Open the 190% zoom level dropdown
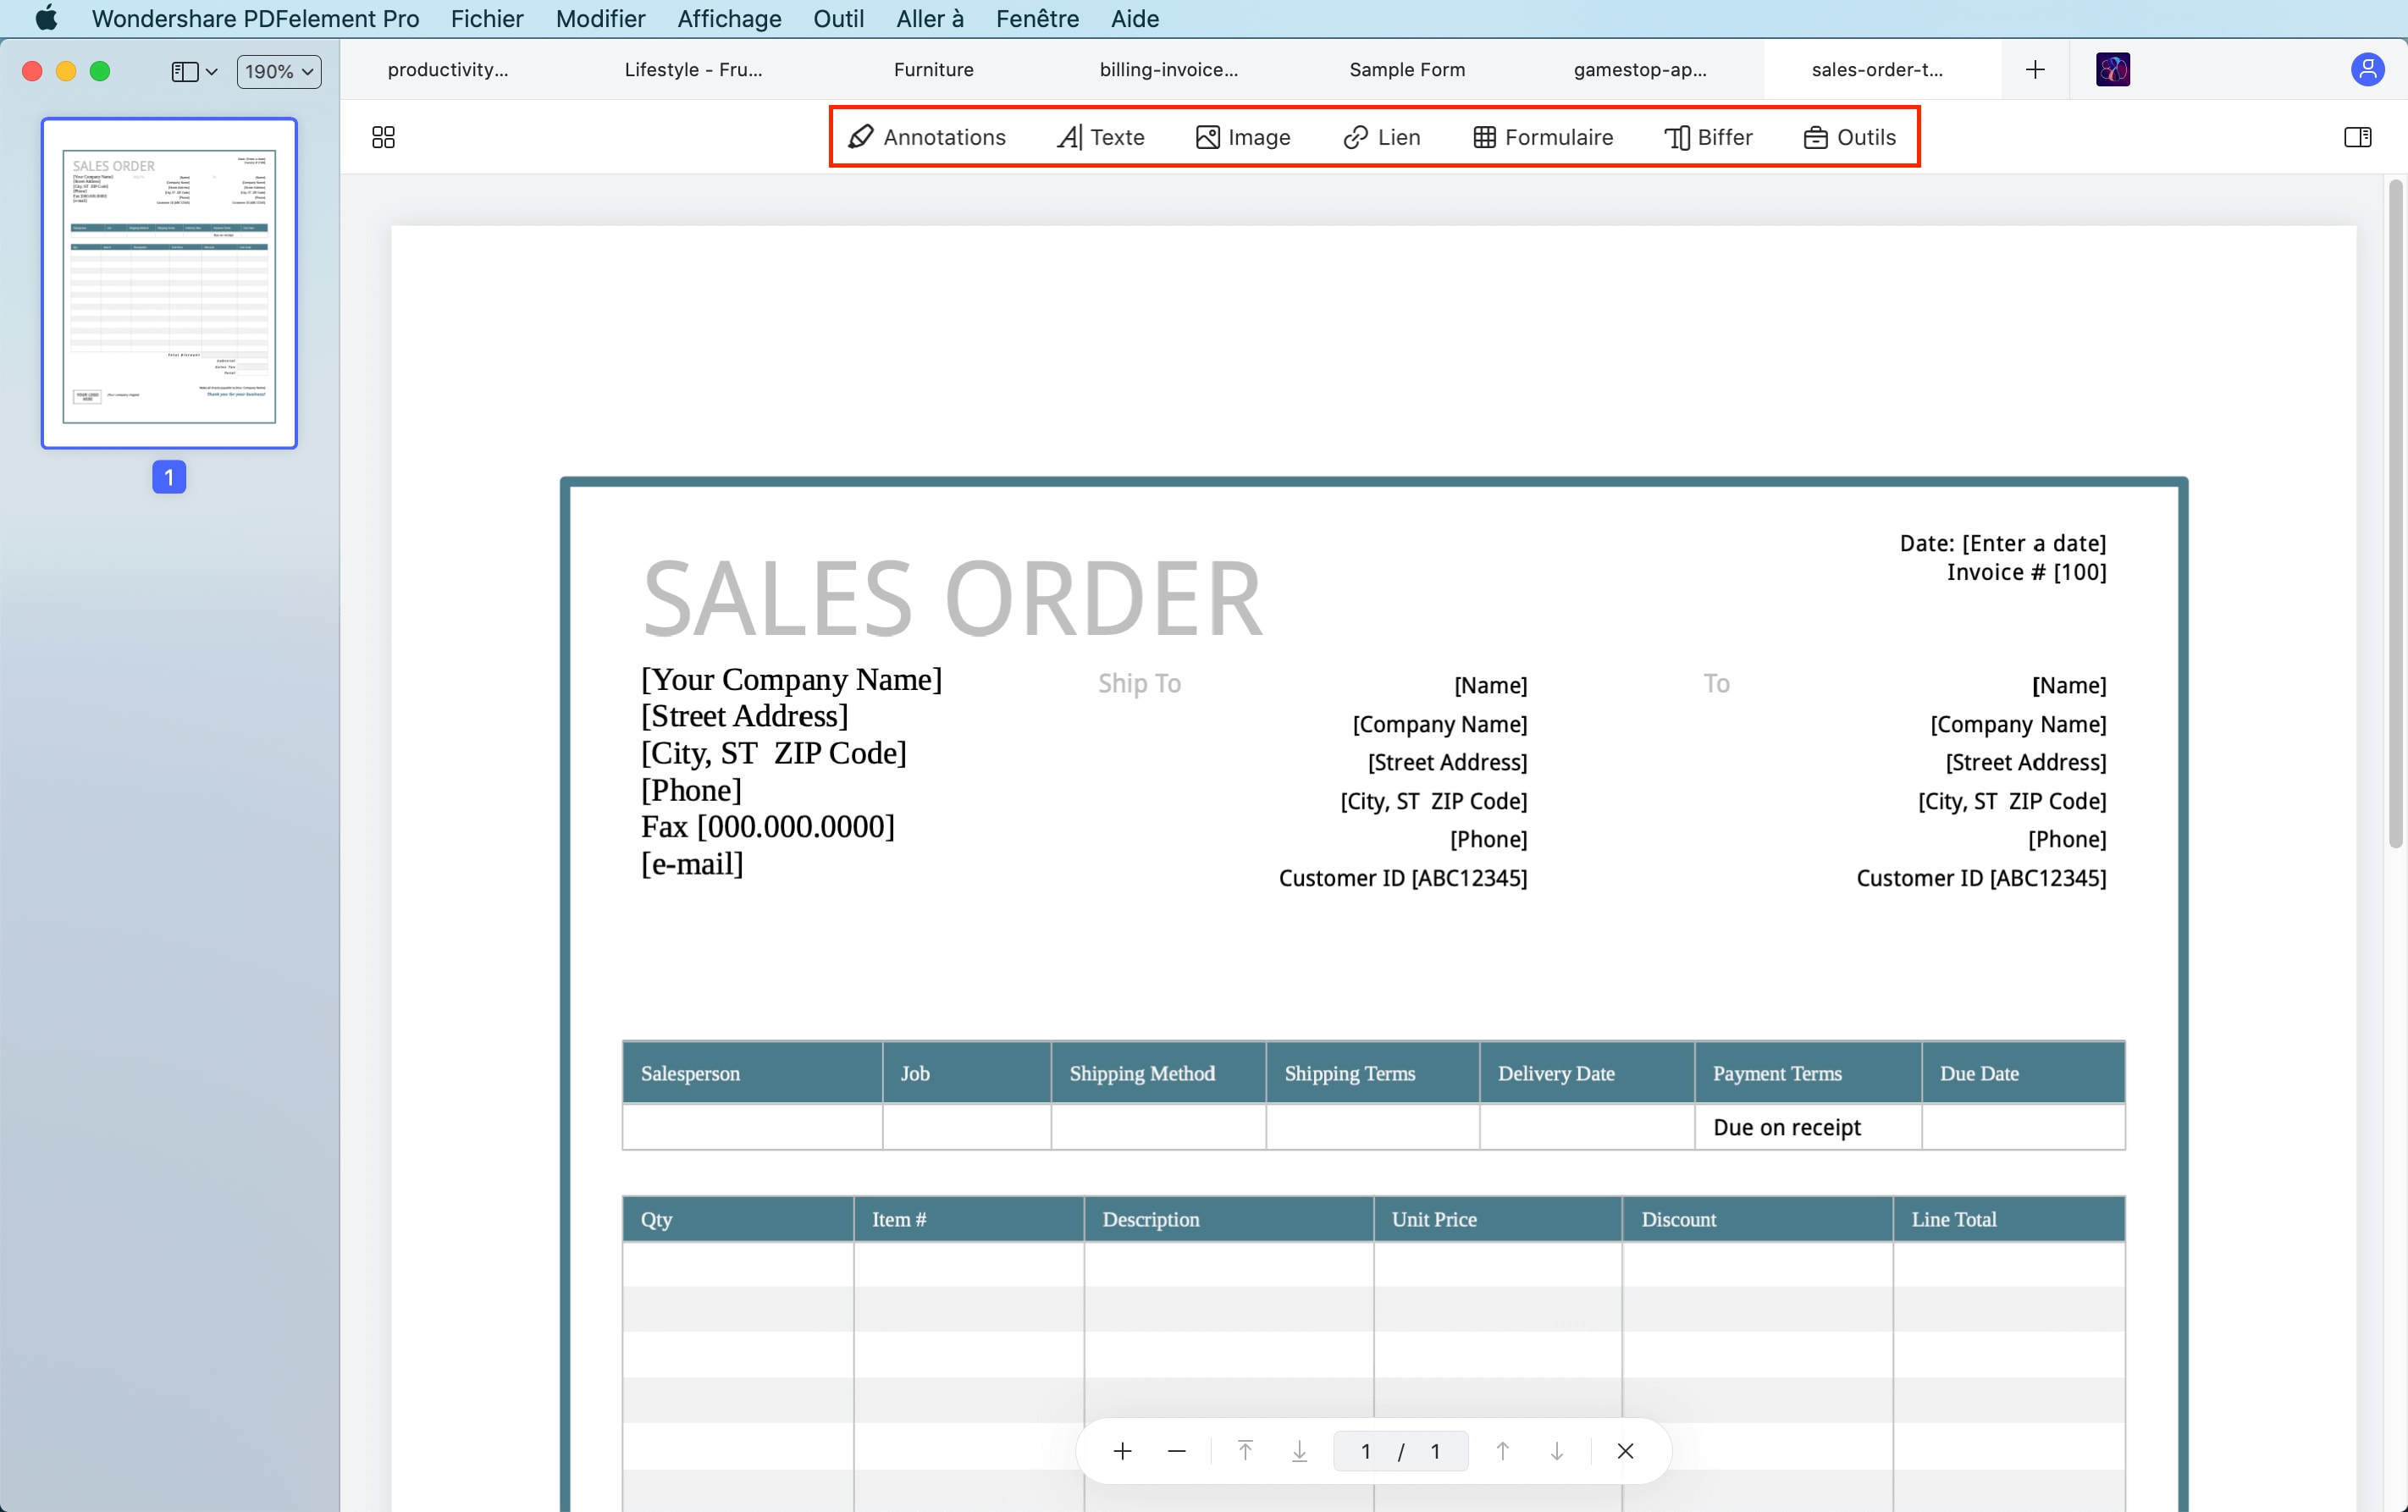 [x=279, y=71]
